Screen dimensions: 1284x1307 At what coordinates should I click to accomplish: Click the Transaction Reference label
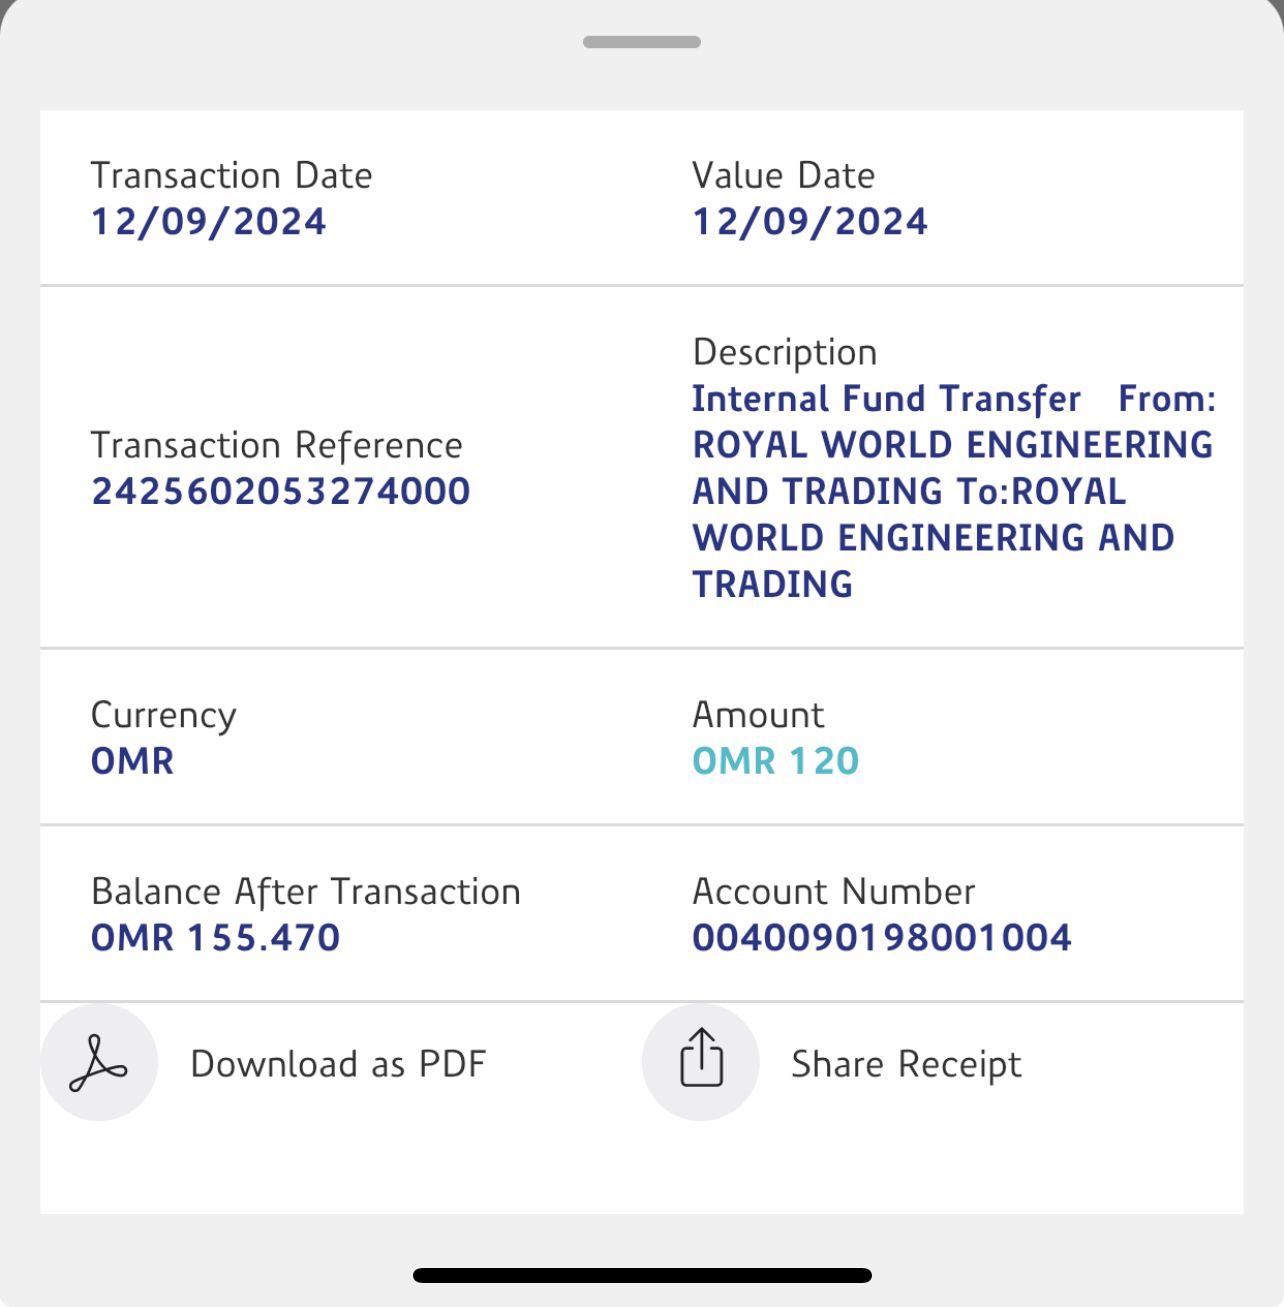(x=276, y=445)
